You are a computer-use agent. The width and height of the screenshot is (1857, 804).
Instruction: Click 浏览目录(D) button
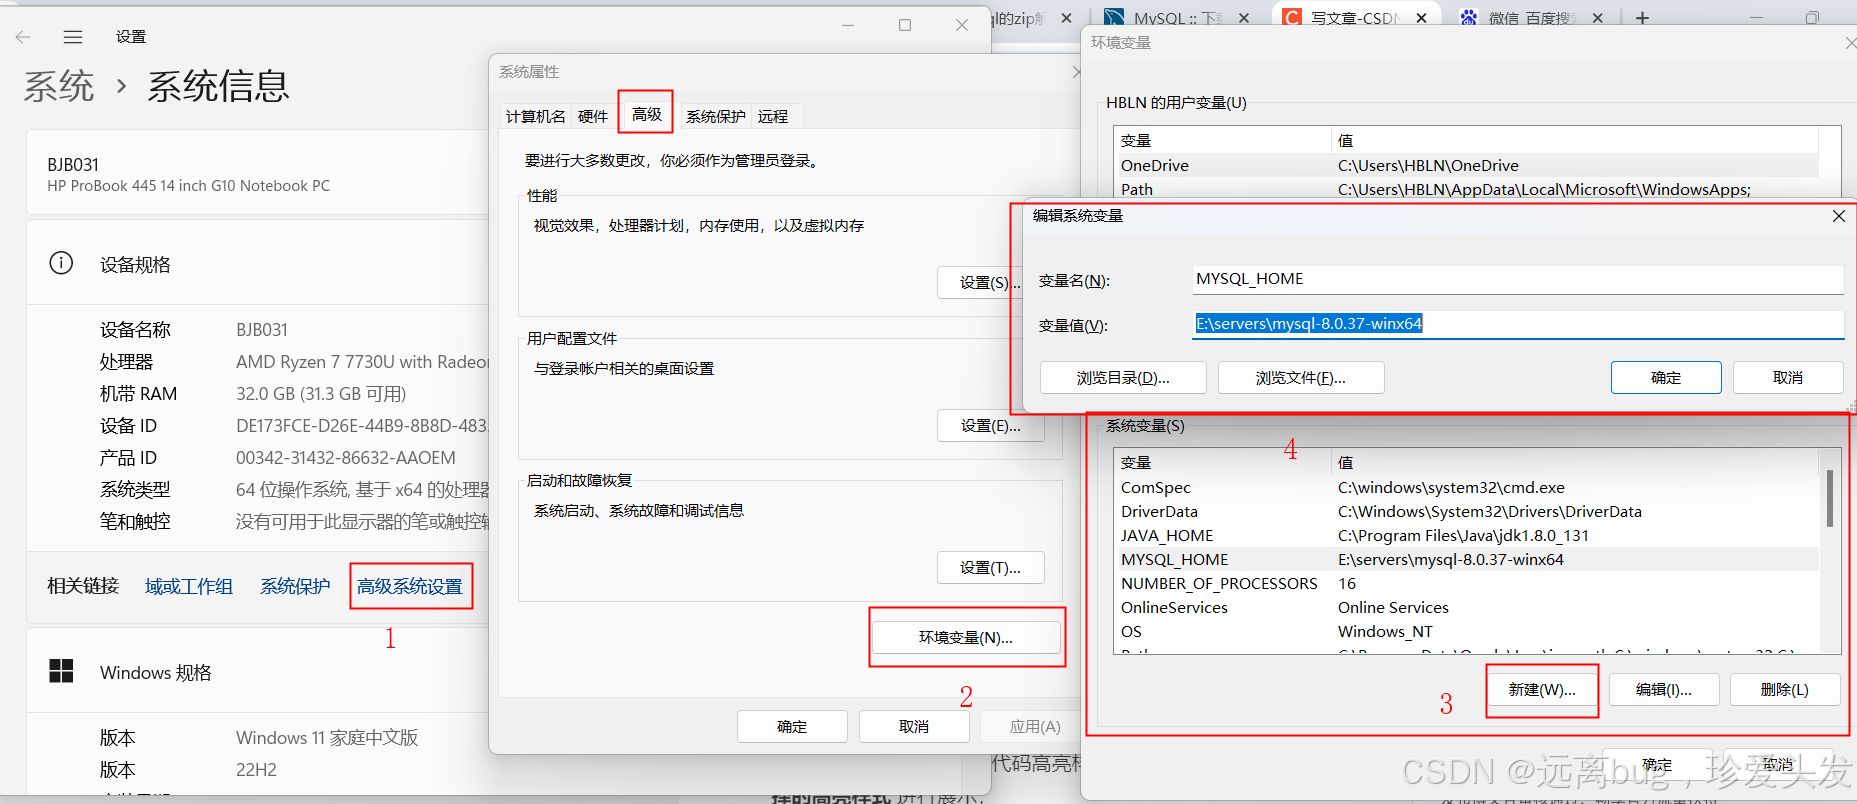click(x=1123, y=378)
